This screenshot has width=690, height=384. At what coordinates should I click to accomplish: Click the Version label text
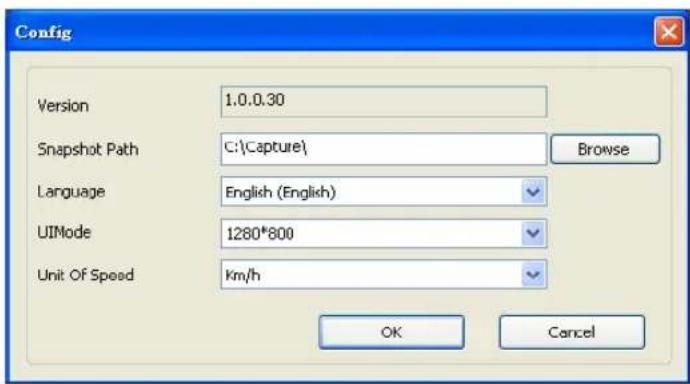[63, 106]
